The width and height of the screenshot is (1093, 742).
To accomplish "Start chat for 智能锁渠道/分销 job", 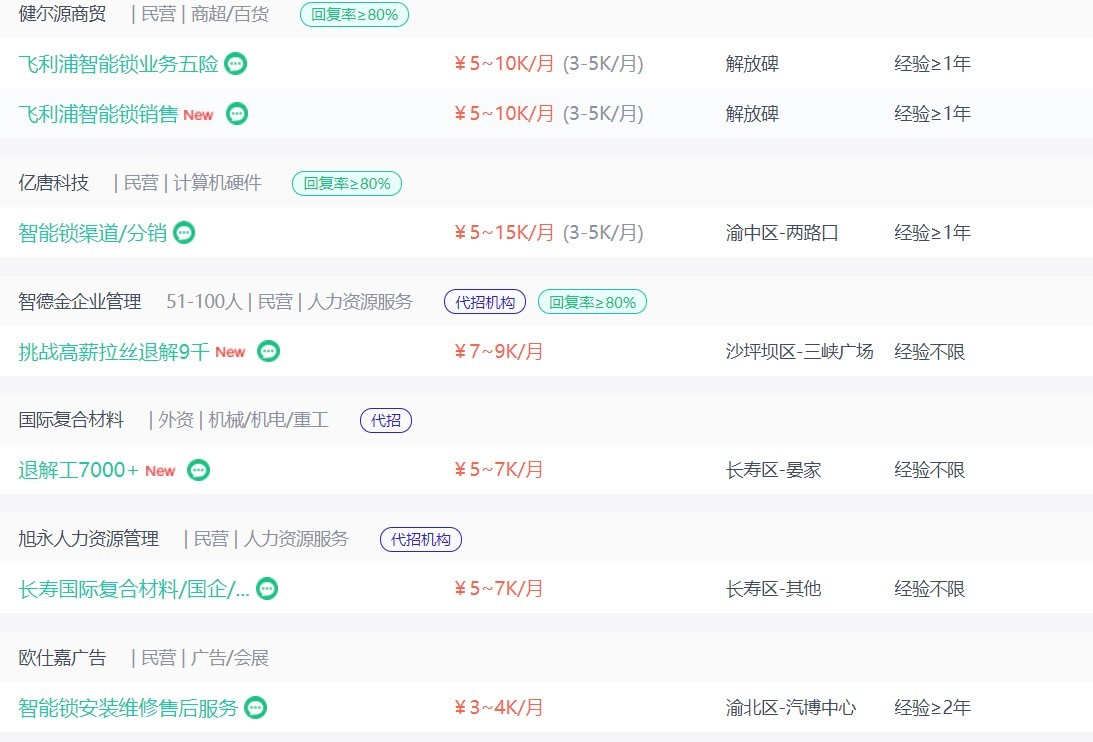I will pyautogui.click(x=184, y=233).
